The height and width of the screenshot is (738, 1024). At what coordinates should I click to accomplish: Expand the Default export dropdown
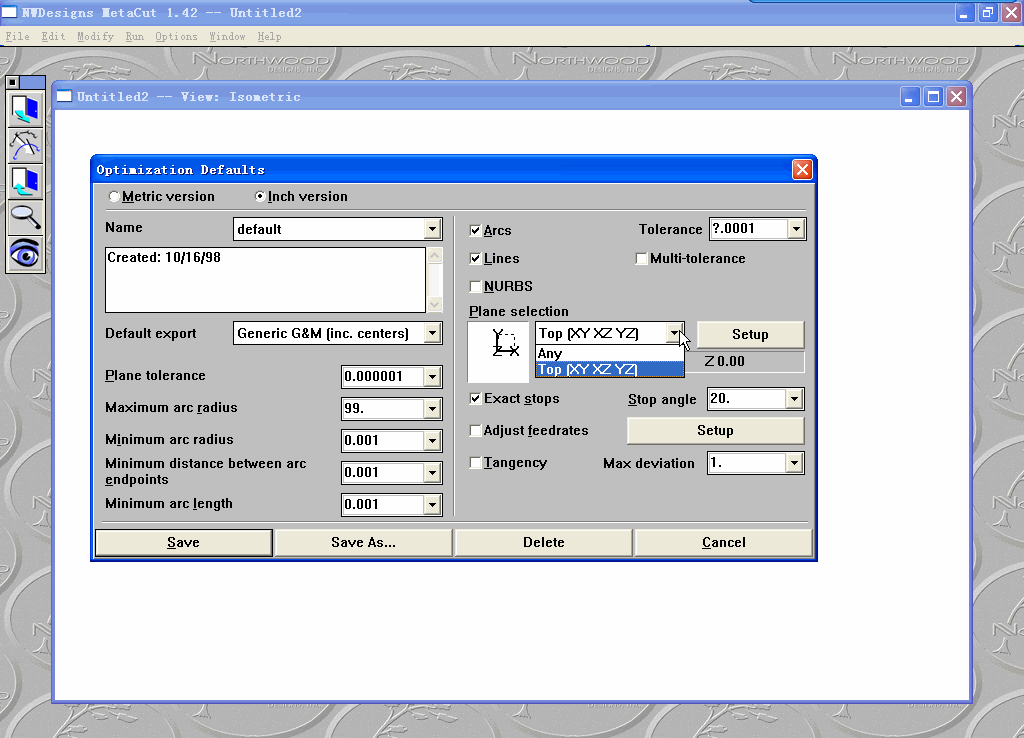(x=432, y=333)
